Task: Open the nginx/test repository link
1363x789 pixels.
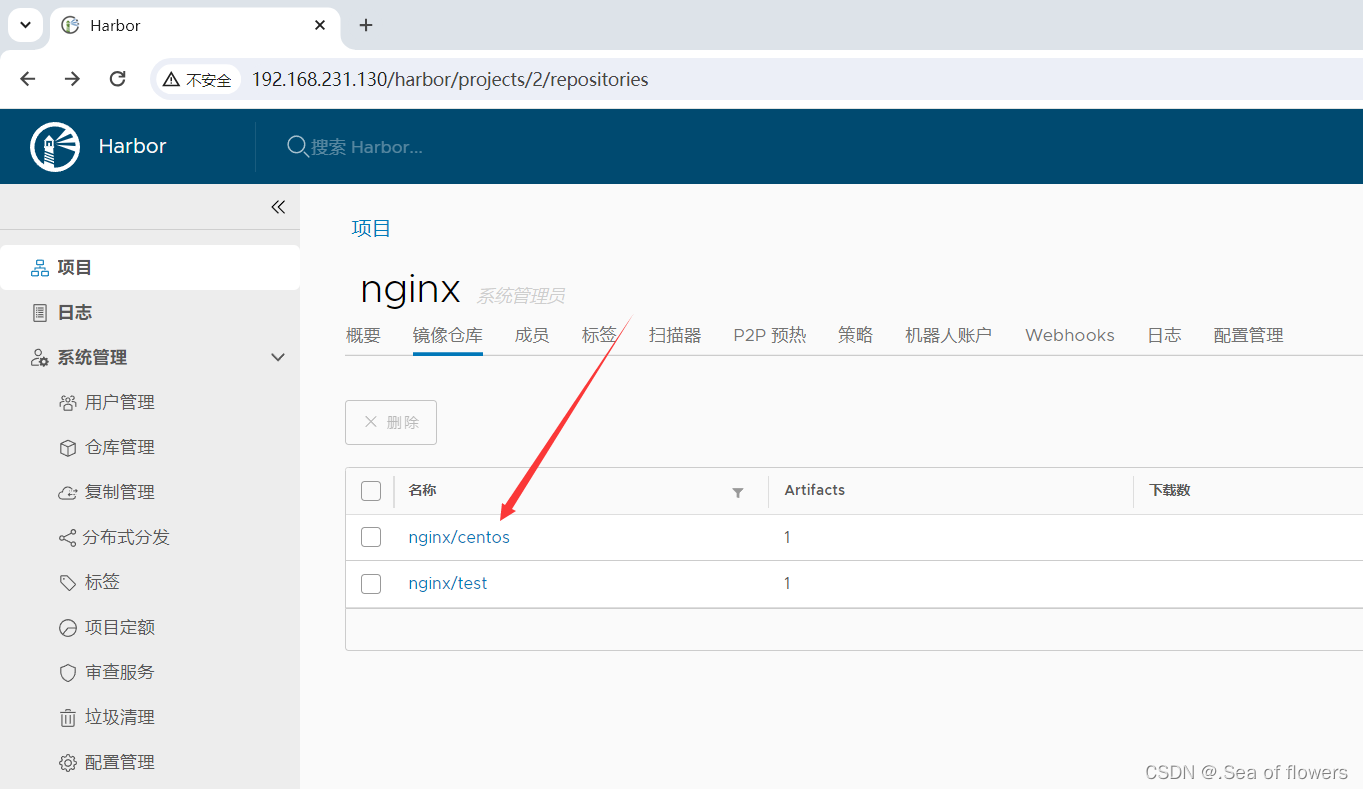Action: 448,583
